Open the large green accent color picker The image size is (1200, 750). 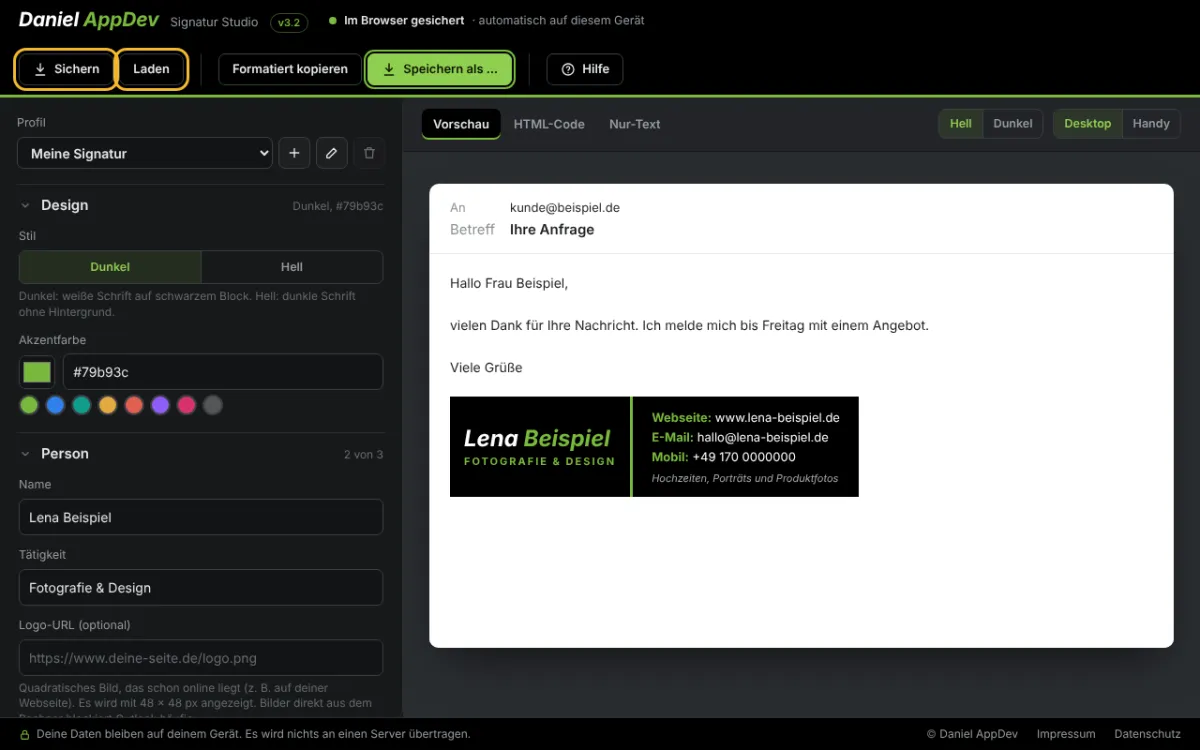click(x=37, y=372)
